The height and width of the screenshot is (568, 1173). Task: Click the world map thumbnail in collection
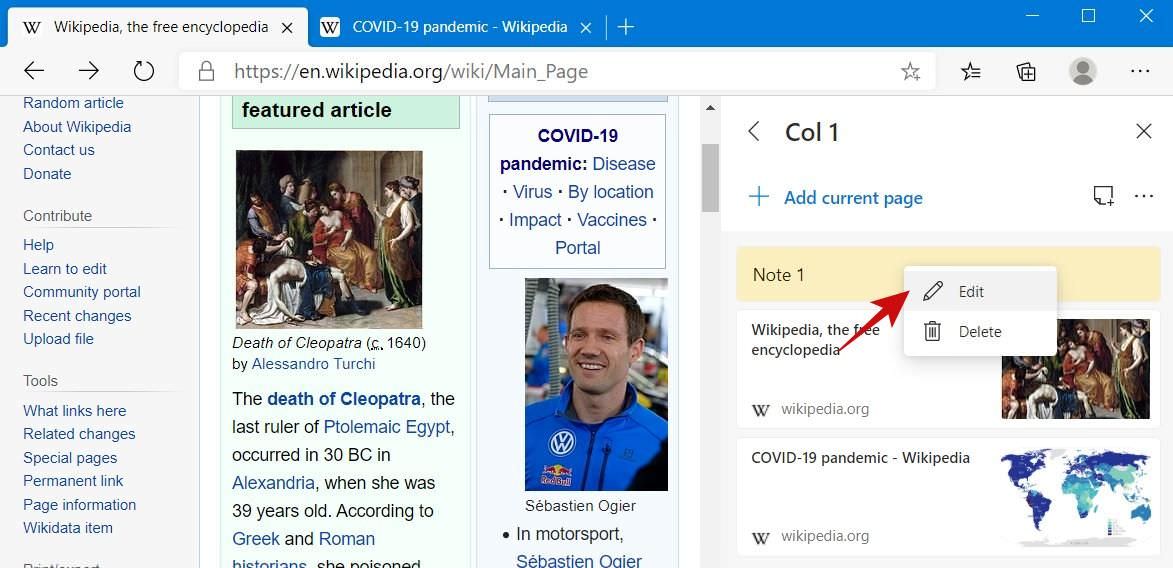1076,497
